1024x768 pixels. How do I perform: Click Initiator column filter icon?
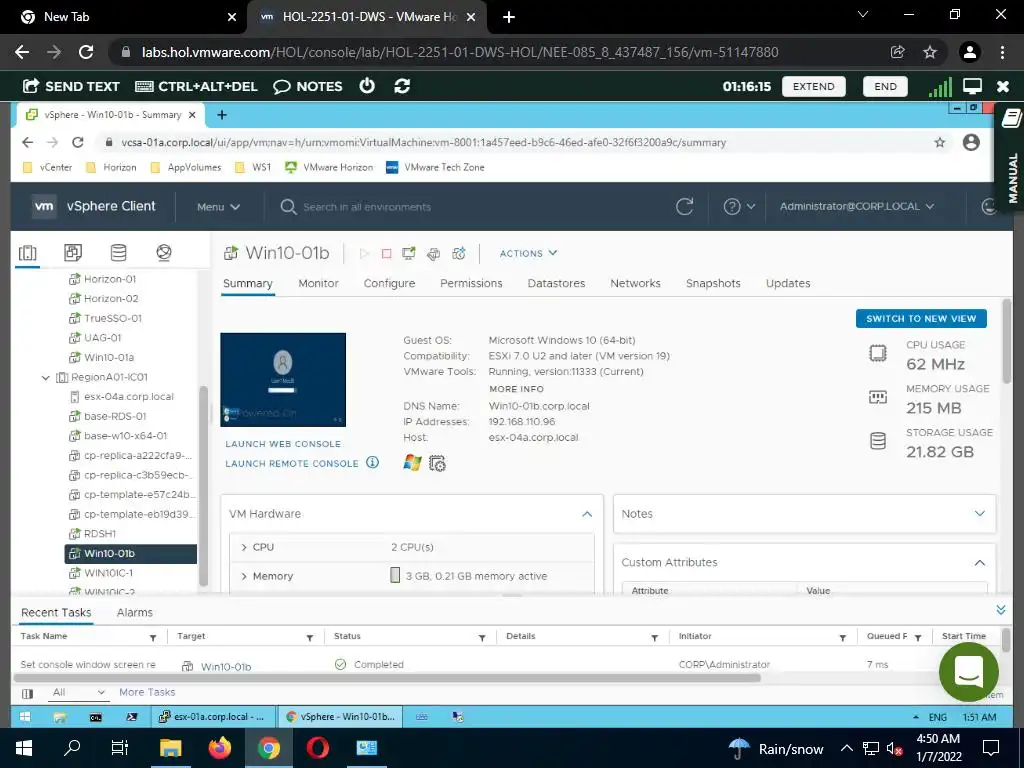(842, 637)
